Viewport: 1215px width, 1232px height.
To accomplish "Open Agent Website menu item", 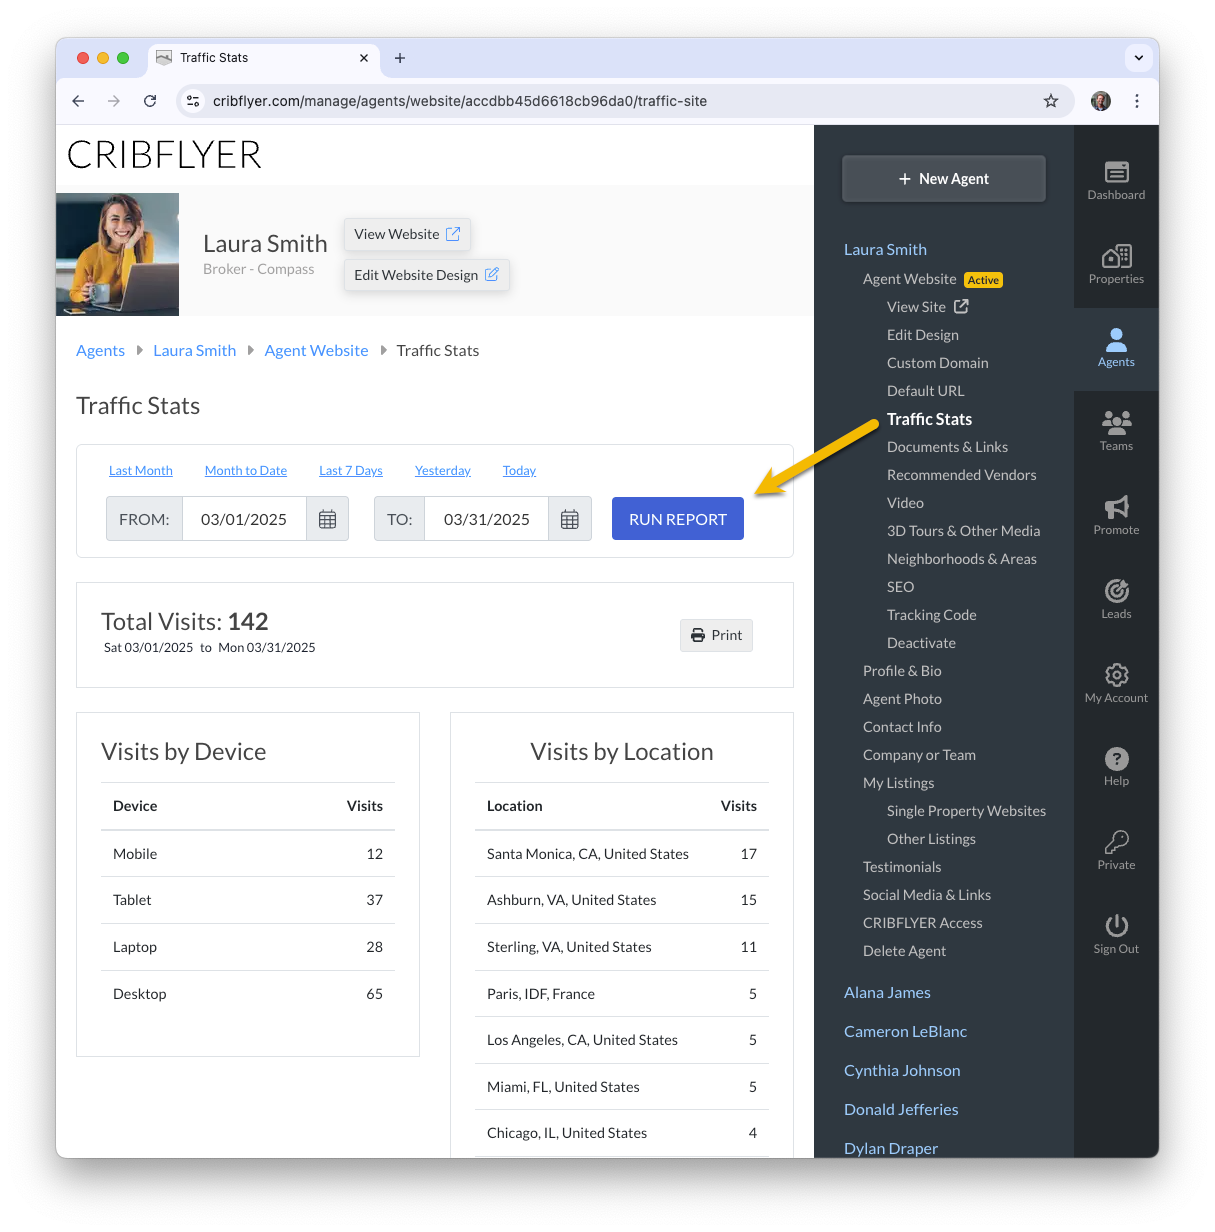I will pyautogui.click(x=910, y=279).
